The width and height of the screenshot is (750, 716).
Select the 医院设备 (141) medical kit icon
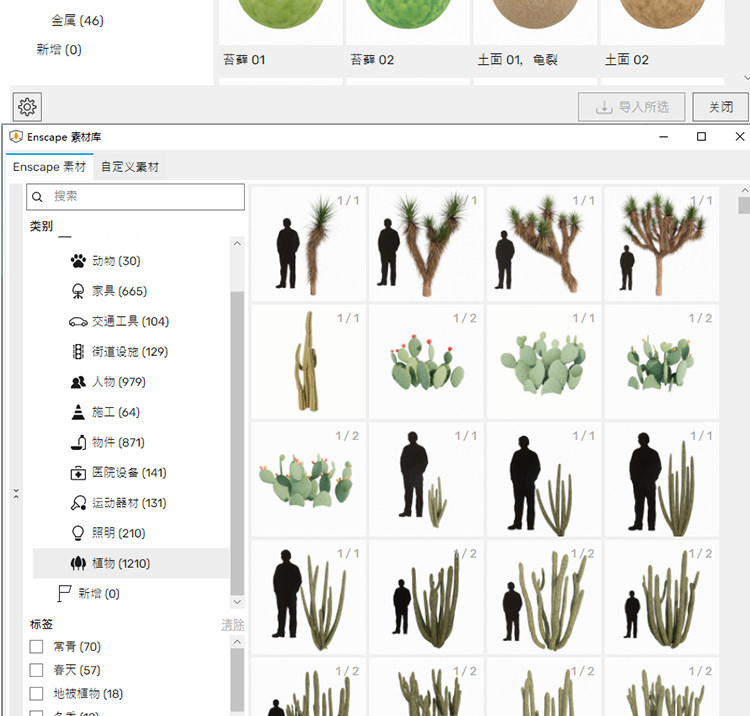pos(78,473)
